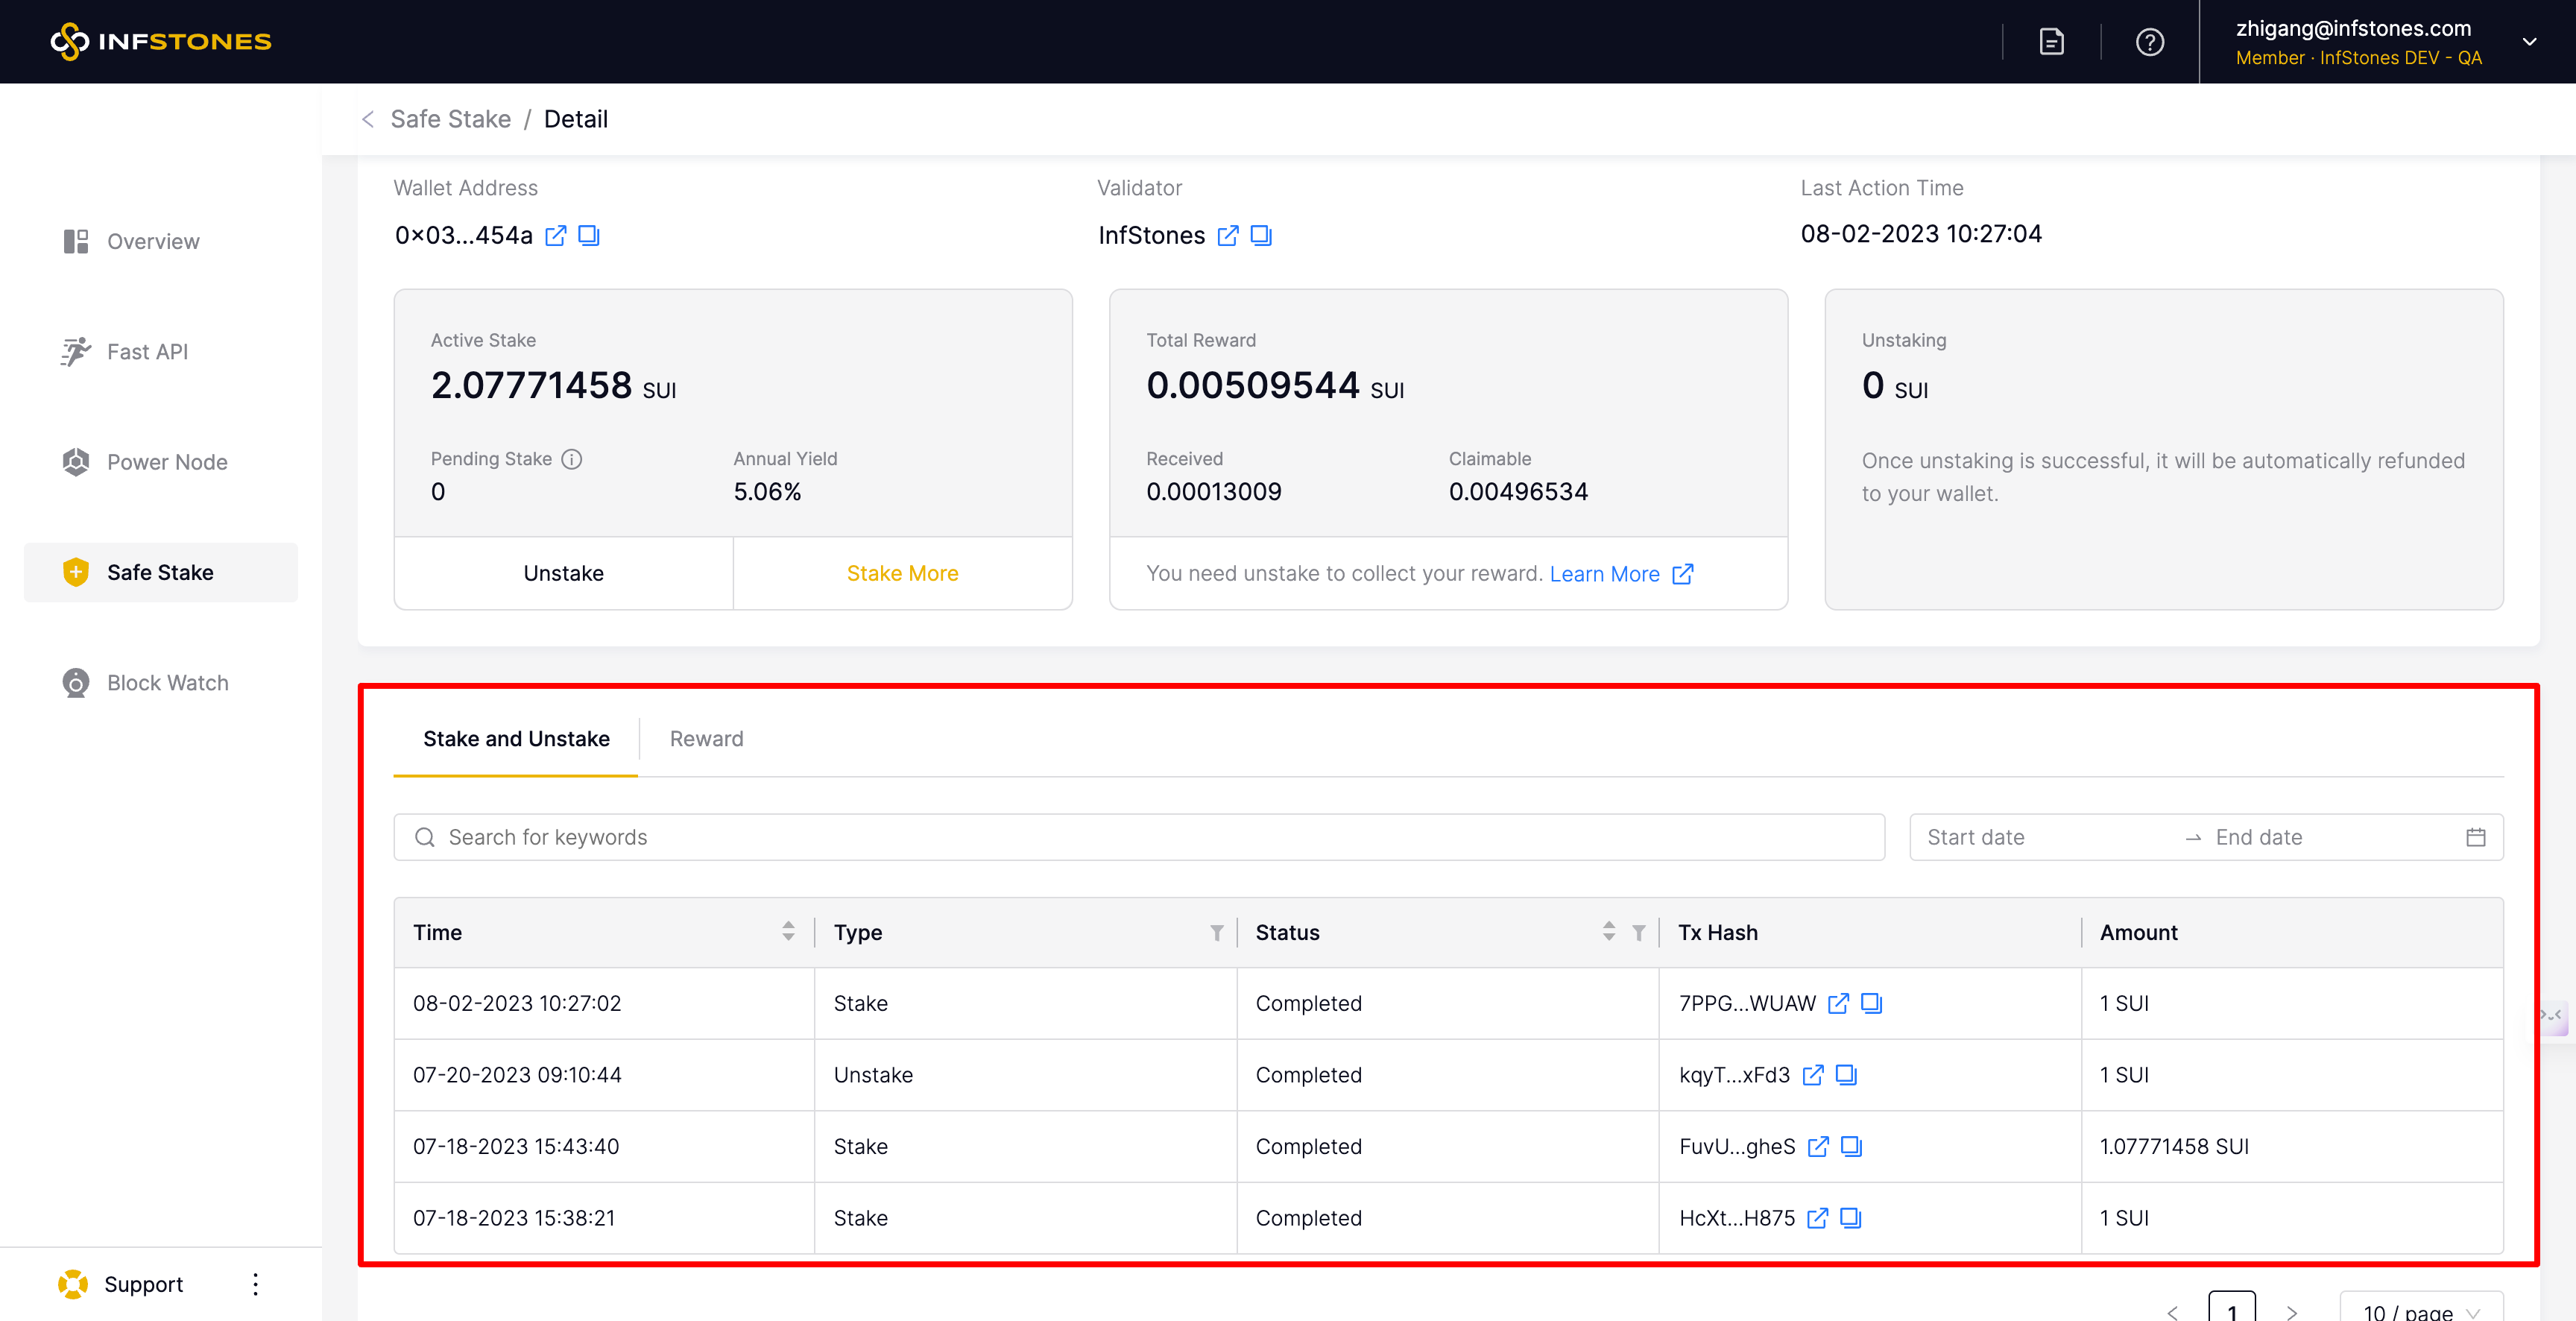Switch to the Reward tab
The height and width of the screenshot is (1321, 2576).
click(x=706, y=739)
